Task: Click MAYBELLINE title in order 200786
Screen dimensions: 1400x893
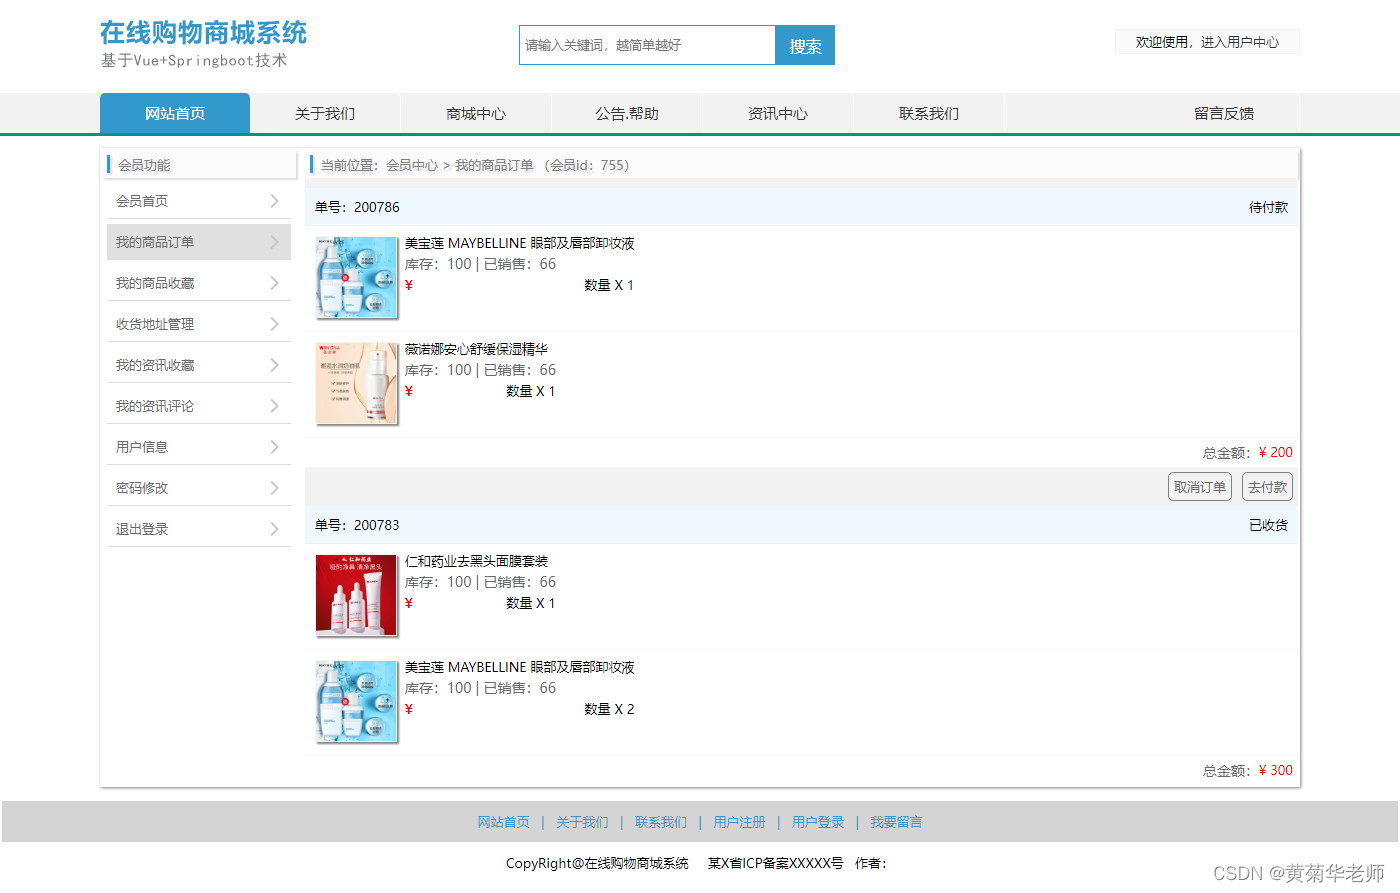Action: [x=520, y=243]
